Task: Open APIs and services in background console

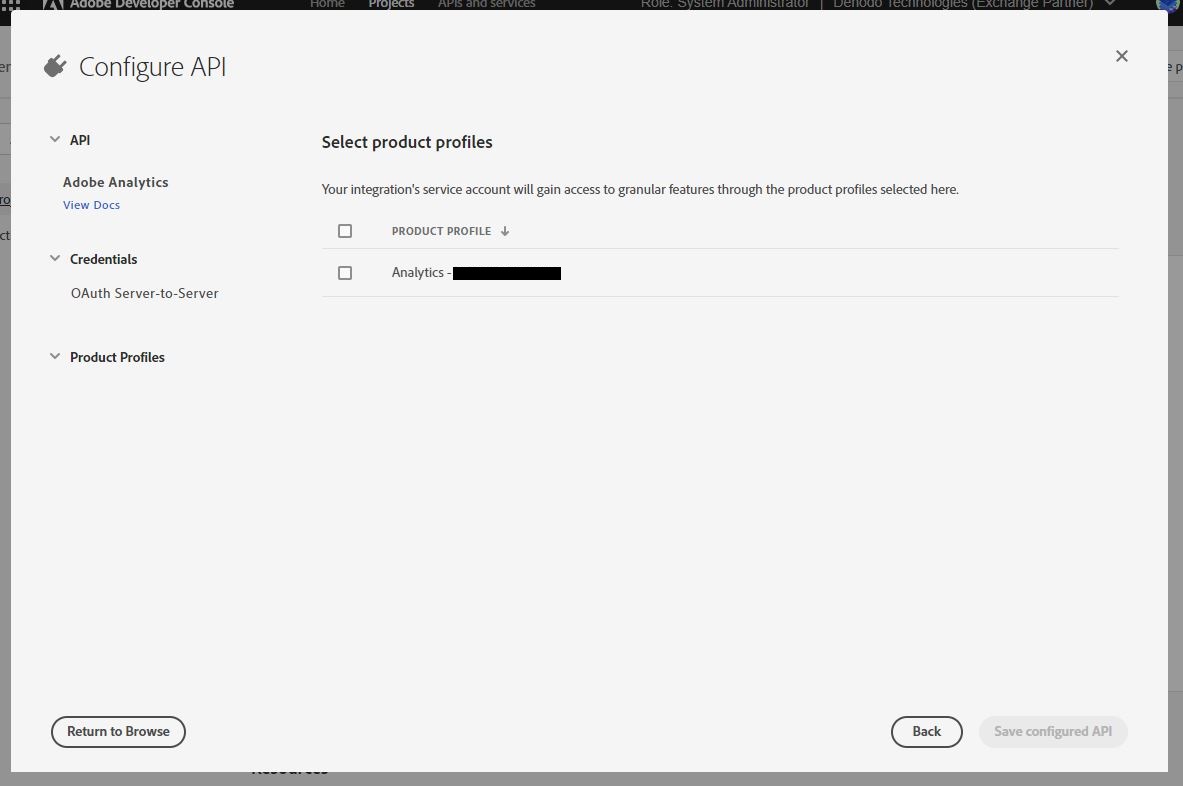Action: click(487, 5)
